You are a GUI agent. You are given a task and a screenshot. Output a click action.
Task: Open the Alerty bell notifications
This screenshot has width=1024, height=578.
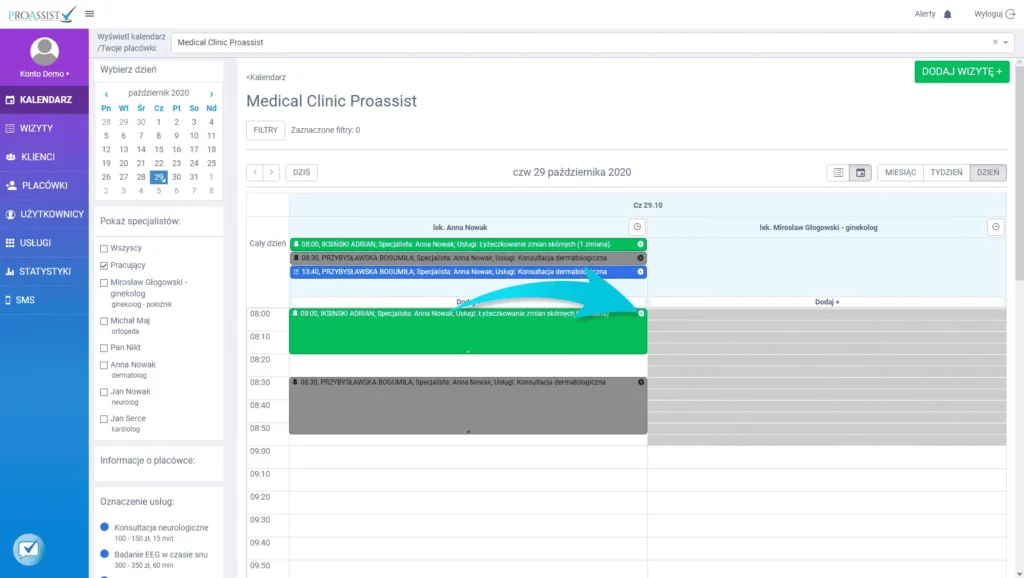click(947, 14)
